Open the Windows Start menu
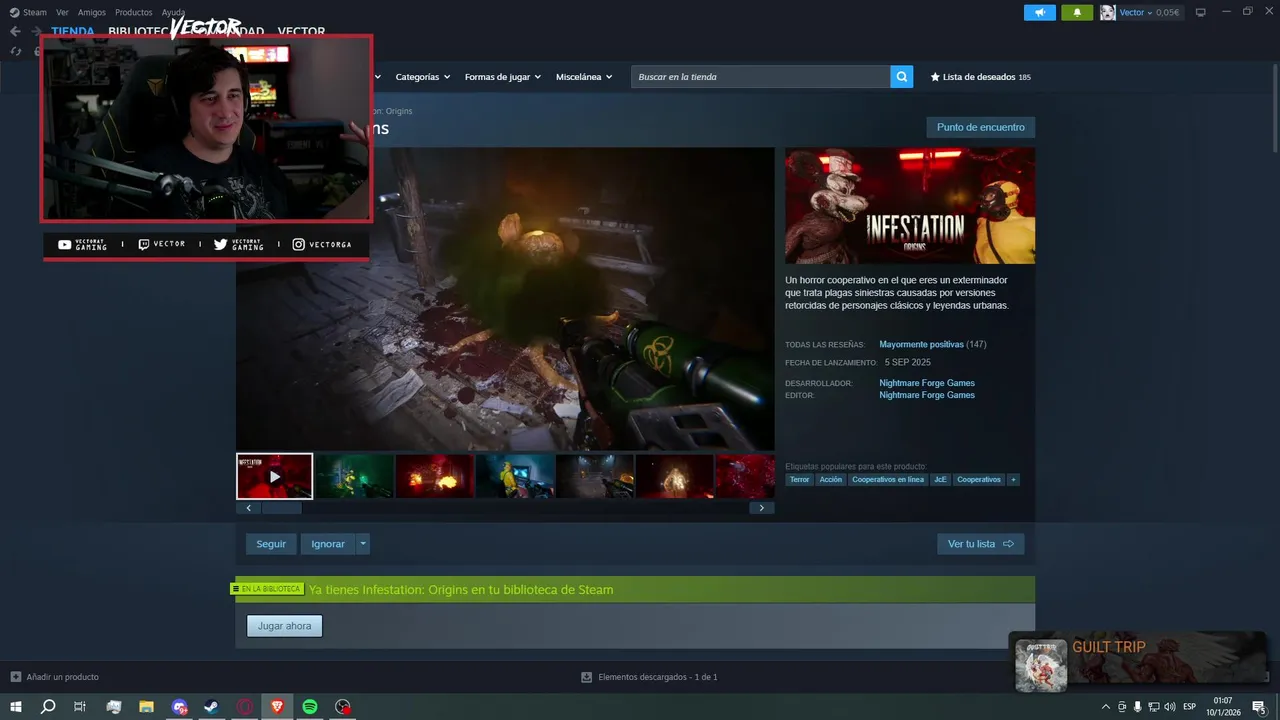This screenshot has width=1280, height=720. 16,707
